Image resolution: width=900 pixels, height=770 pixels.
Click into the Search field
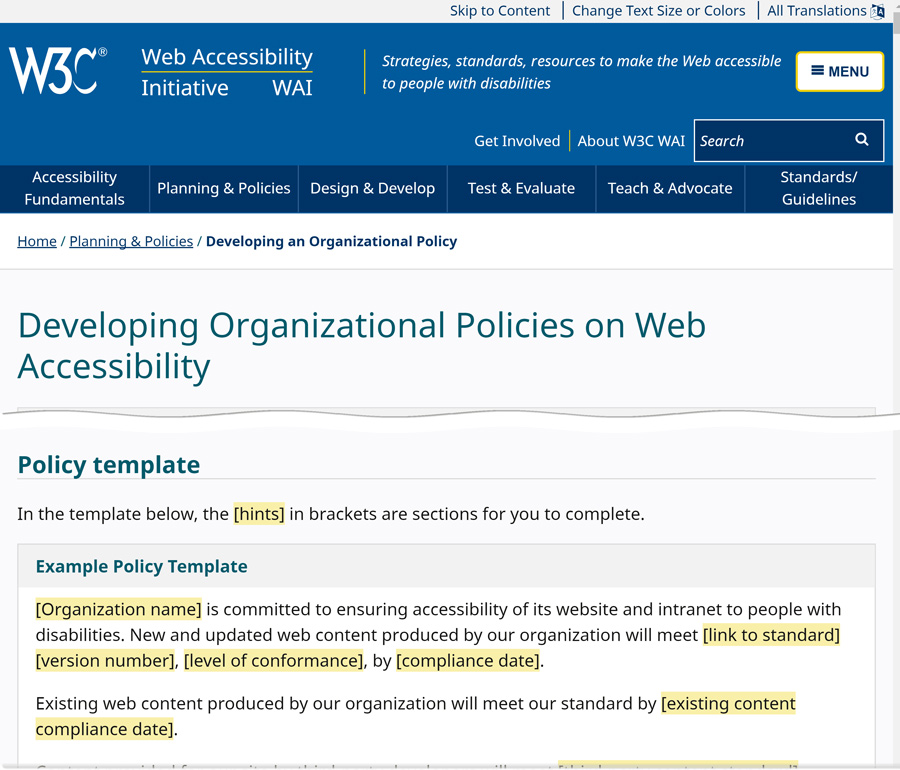(x=770, y=140)
